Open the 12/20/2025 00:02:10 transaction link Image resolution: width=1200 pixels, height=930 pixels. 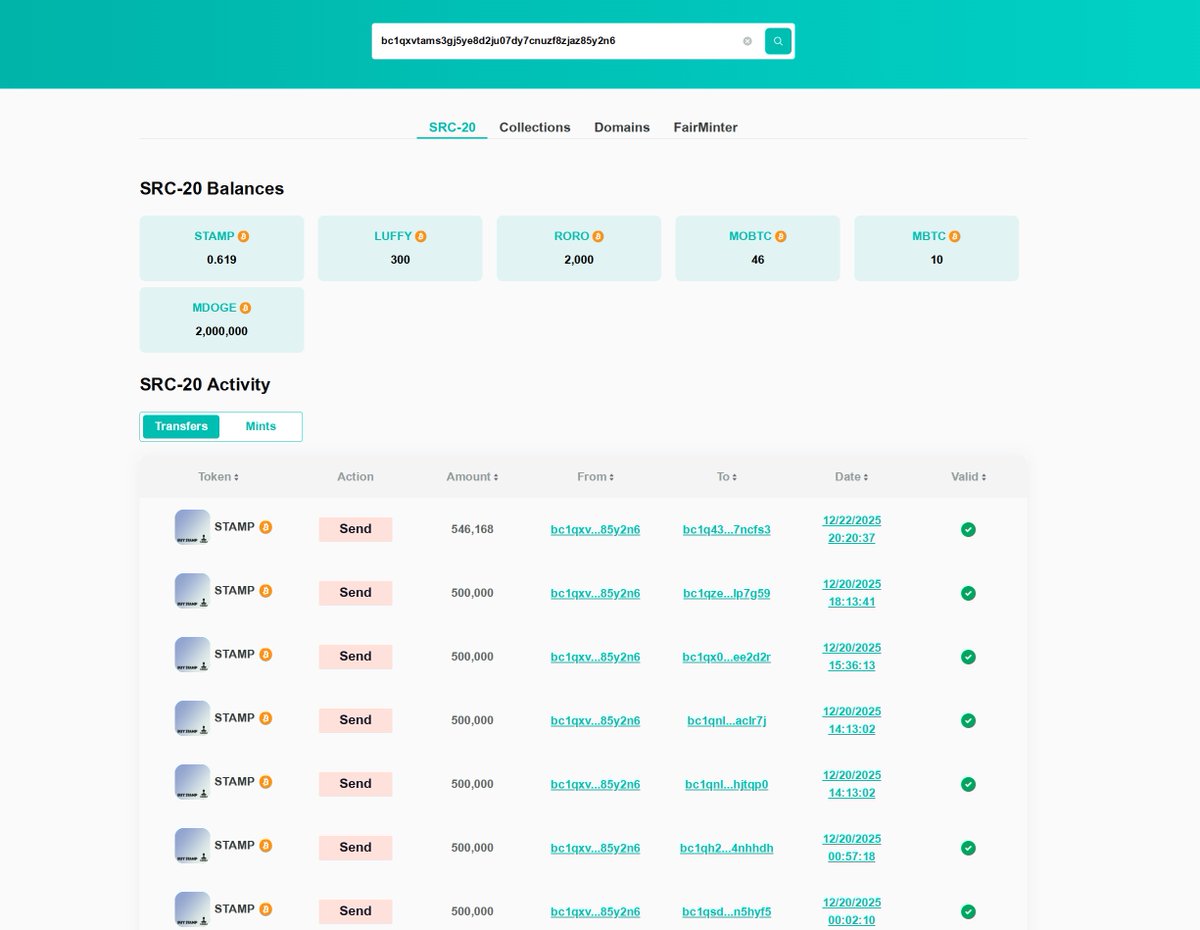pyautogui.click(x=852, y=911)
